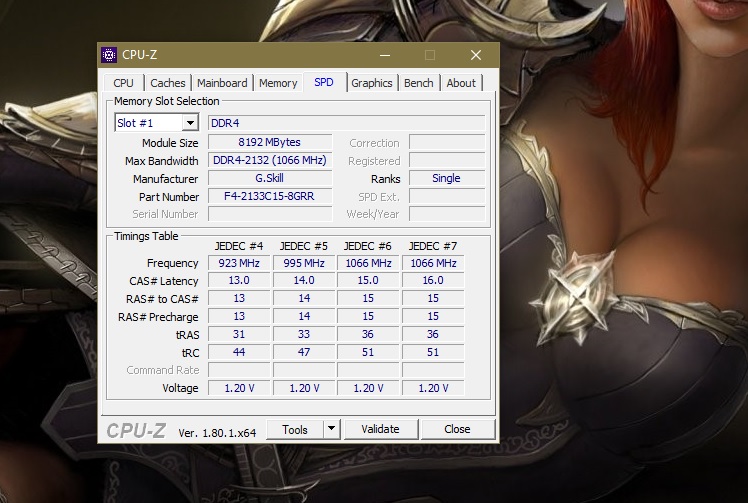Click tRC value 44
The image size is (748, 503).
pos(239,352)
